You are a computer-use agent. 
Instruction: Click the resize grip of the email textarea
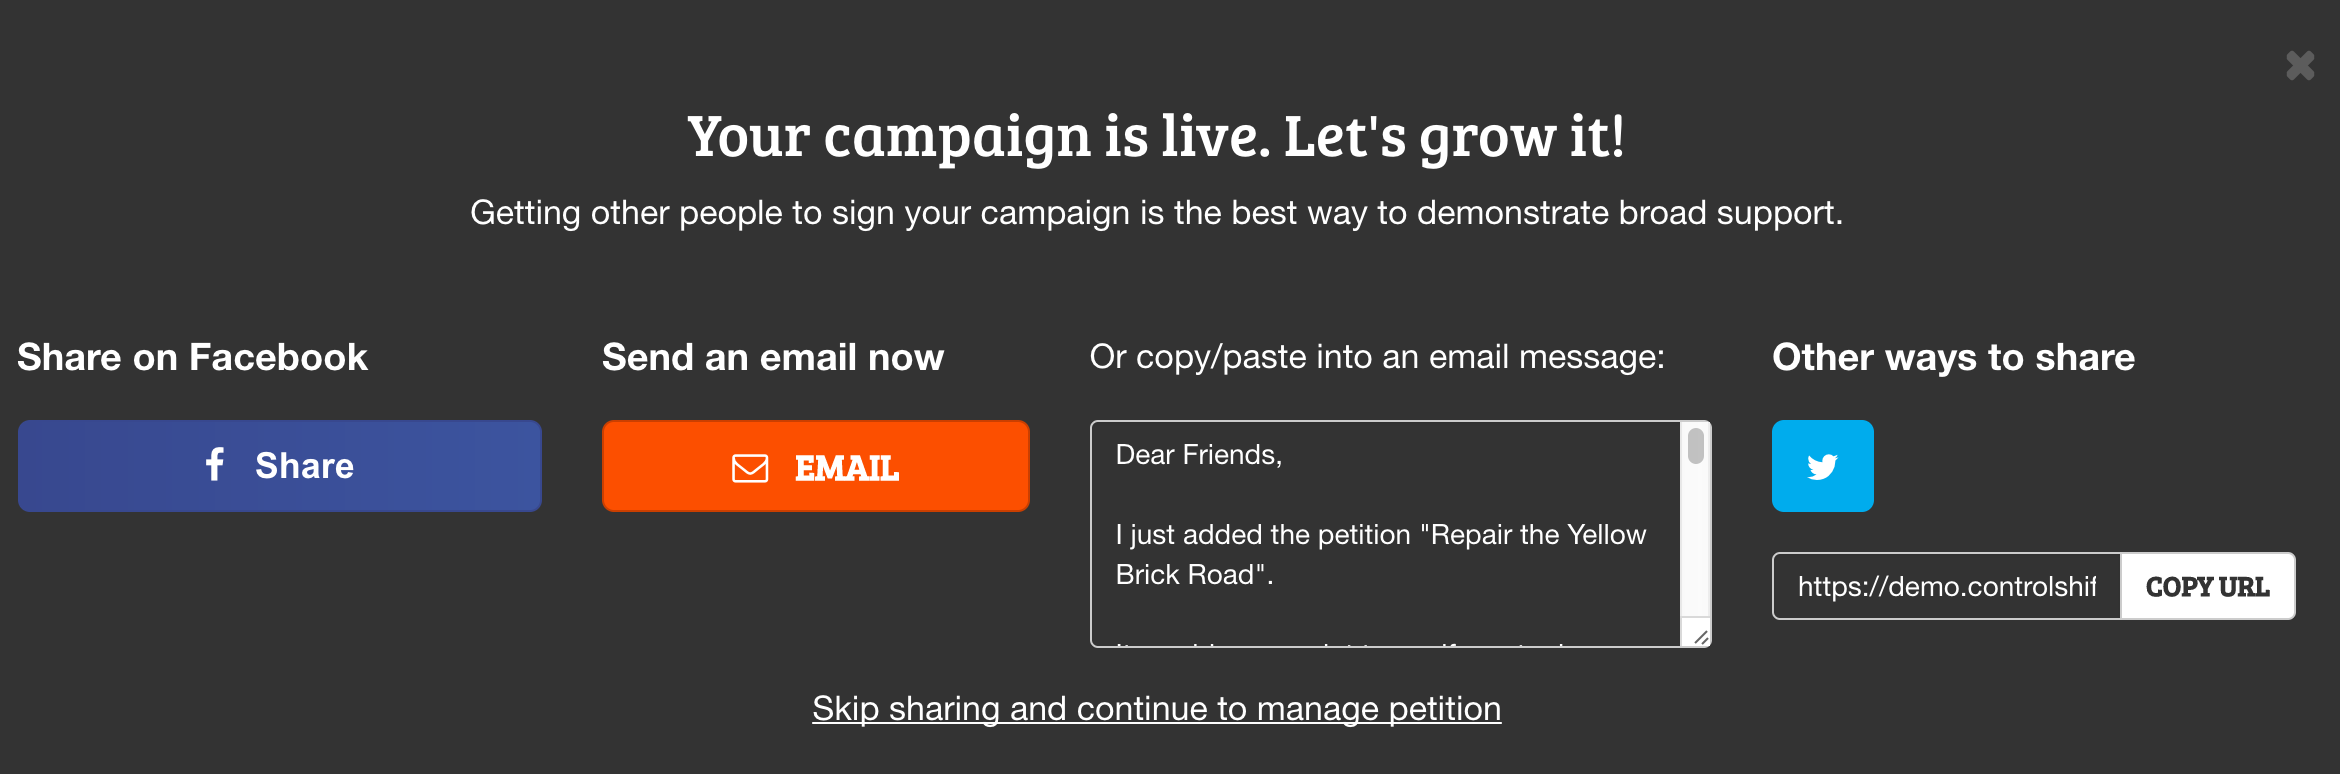click(1700, 636)
